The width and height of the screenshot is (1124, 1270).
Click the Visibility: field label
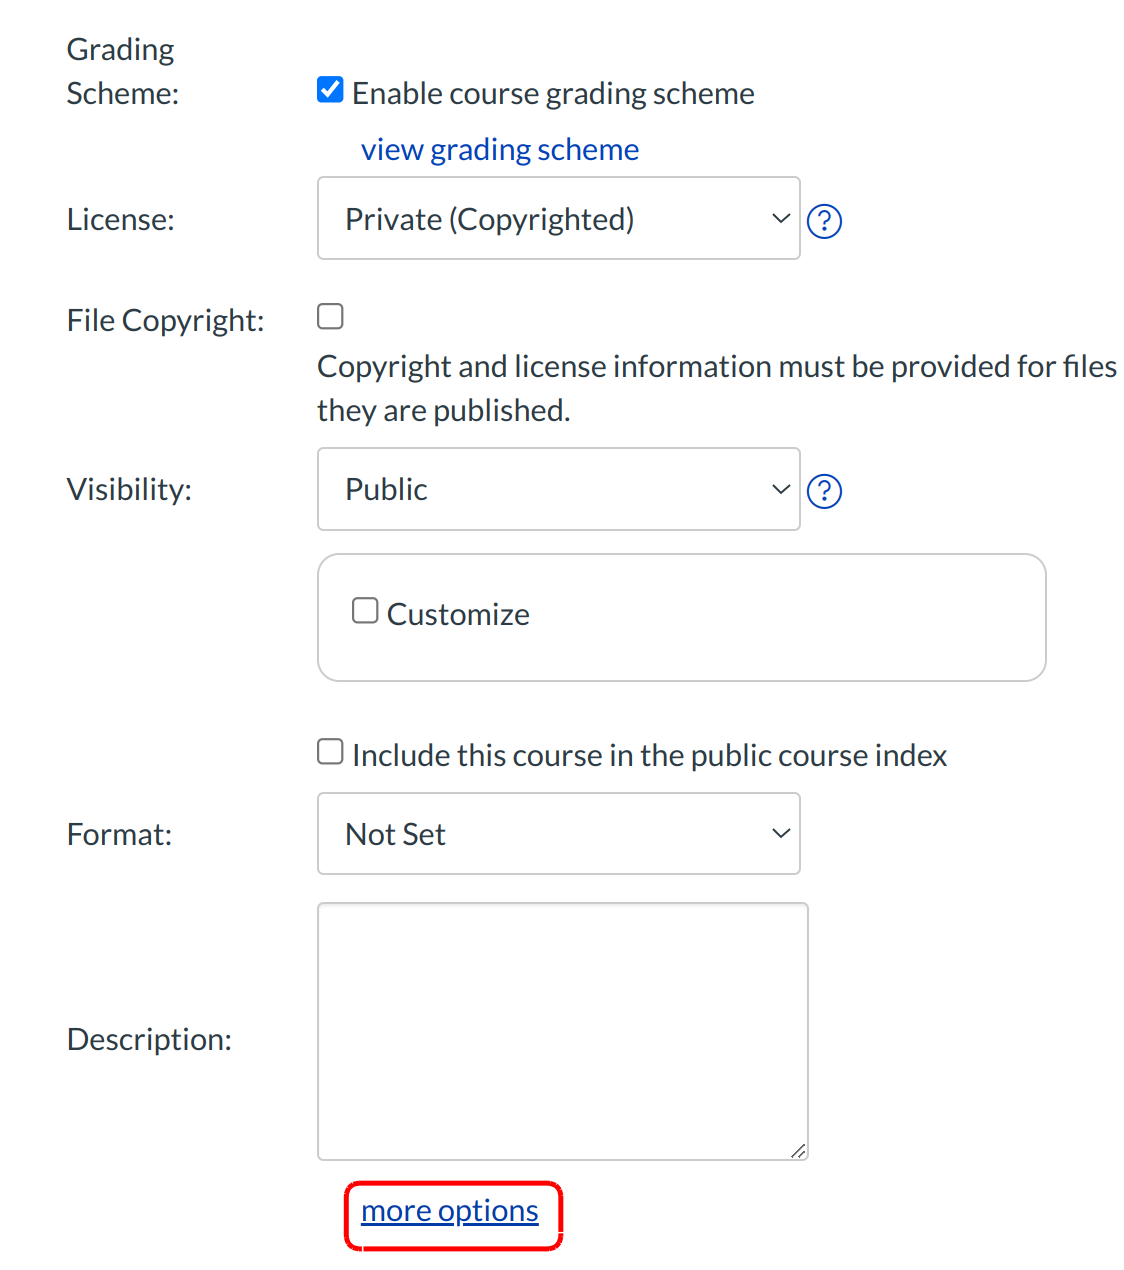tap(129, 490)
